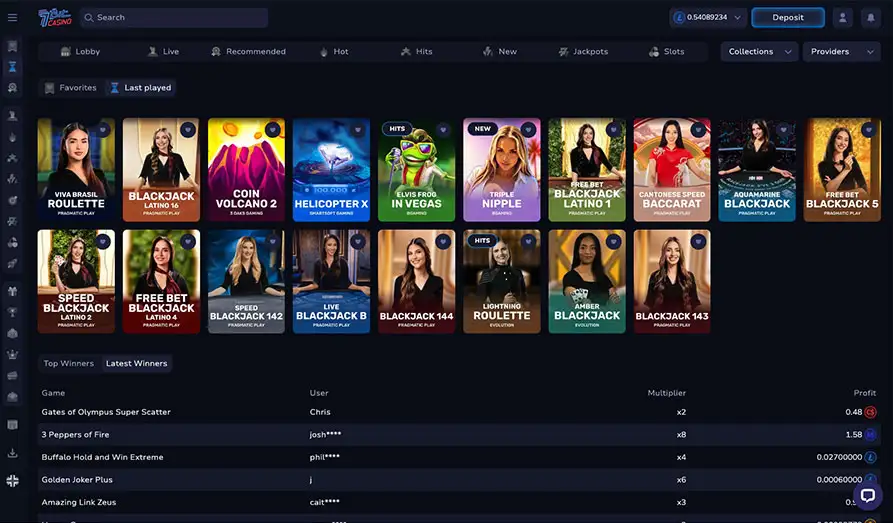893x523 pixels.
Task: Open the hamburger menu in top-left corner
Action: point(13,18)
